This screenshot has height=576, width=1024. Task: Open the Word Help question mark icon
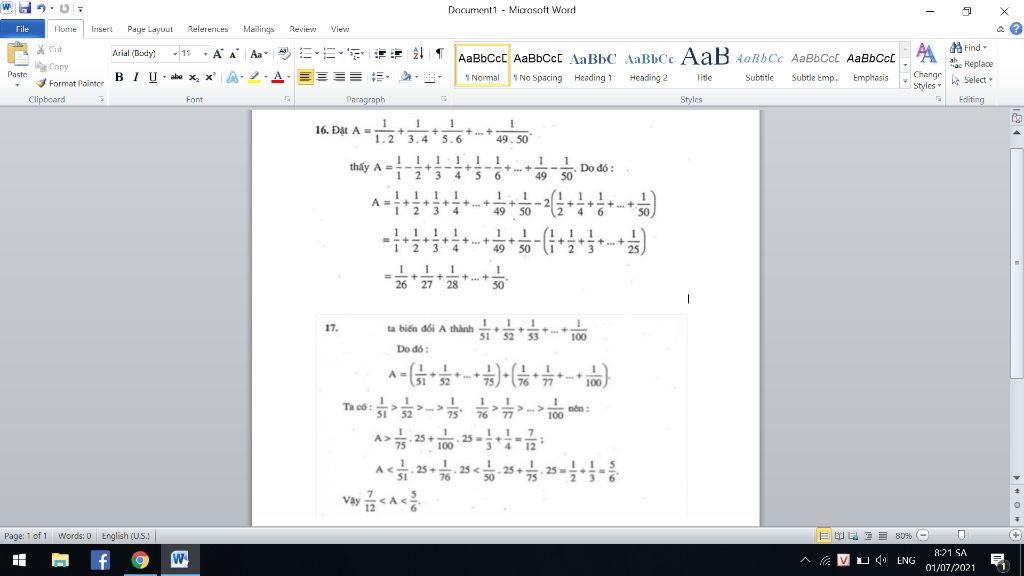coord(1016,29)
